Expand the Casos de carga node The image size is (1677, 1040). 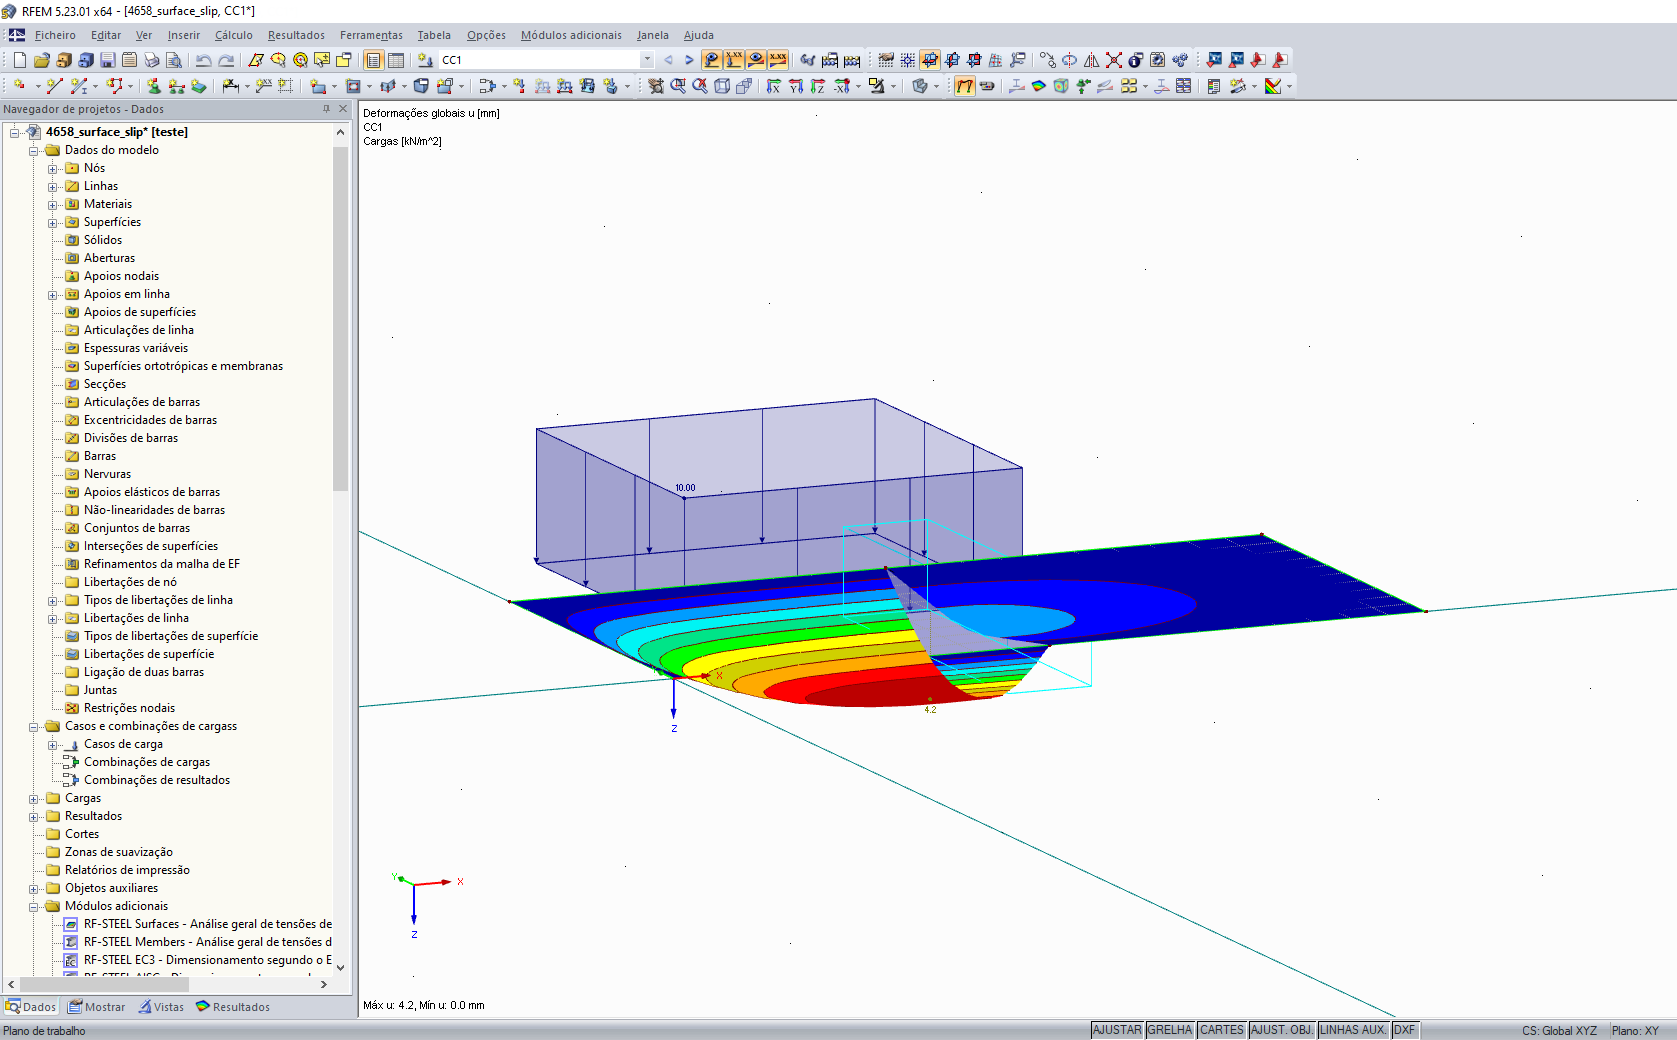pyautogui.click(x=53, y=745)
